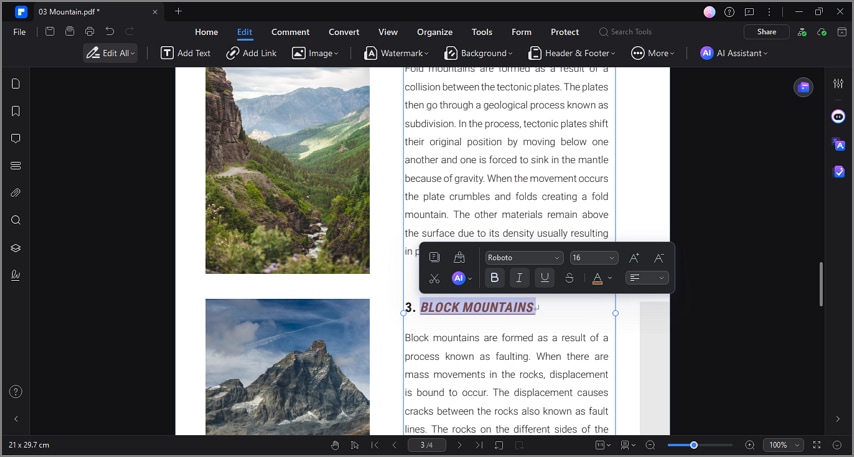Click the Add Text button
The image size is (854, 457).
[186, 53]
